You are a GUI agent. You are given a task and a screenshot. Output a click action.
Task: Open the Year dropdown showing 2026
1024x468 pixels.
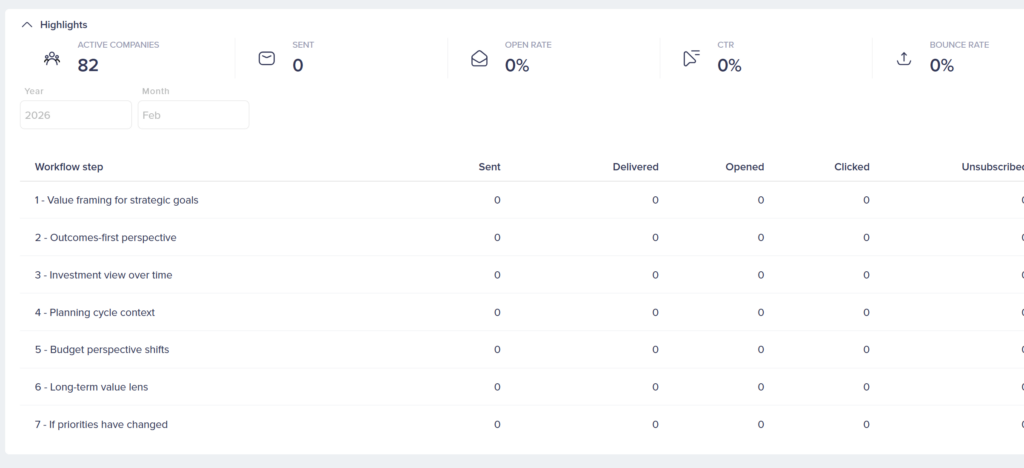point(76,115)
